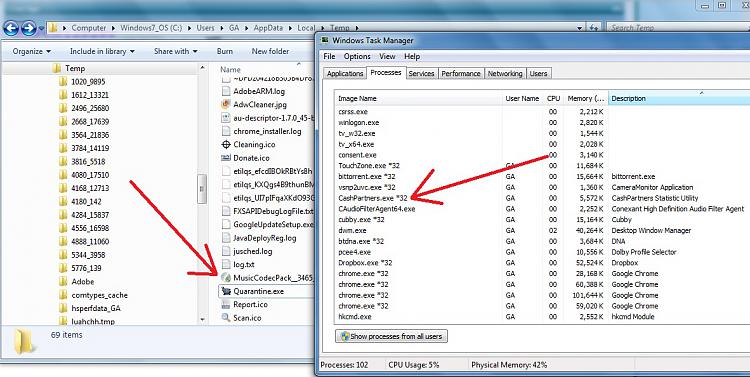Select the Adobe folder icon in tree
This screenshot has height=377, width=750.
pos(63,281)
